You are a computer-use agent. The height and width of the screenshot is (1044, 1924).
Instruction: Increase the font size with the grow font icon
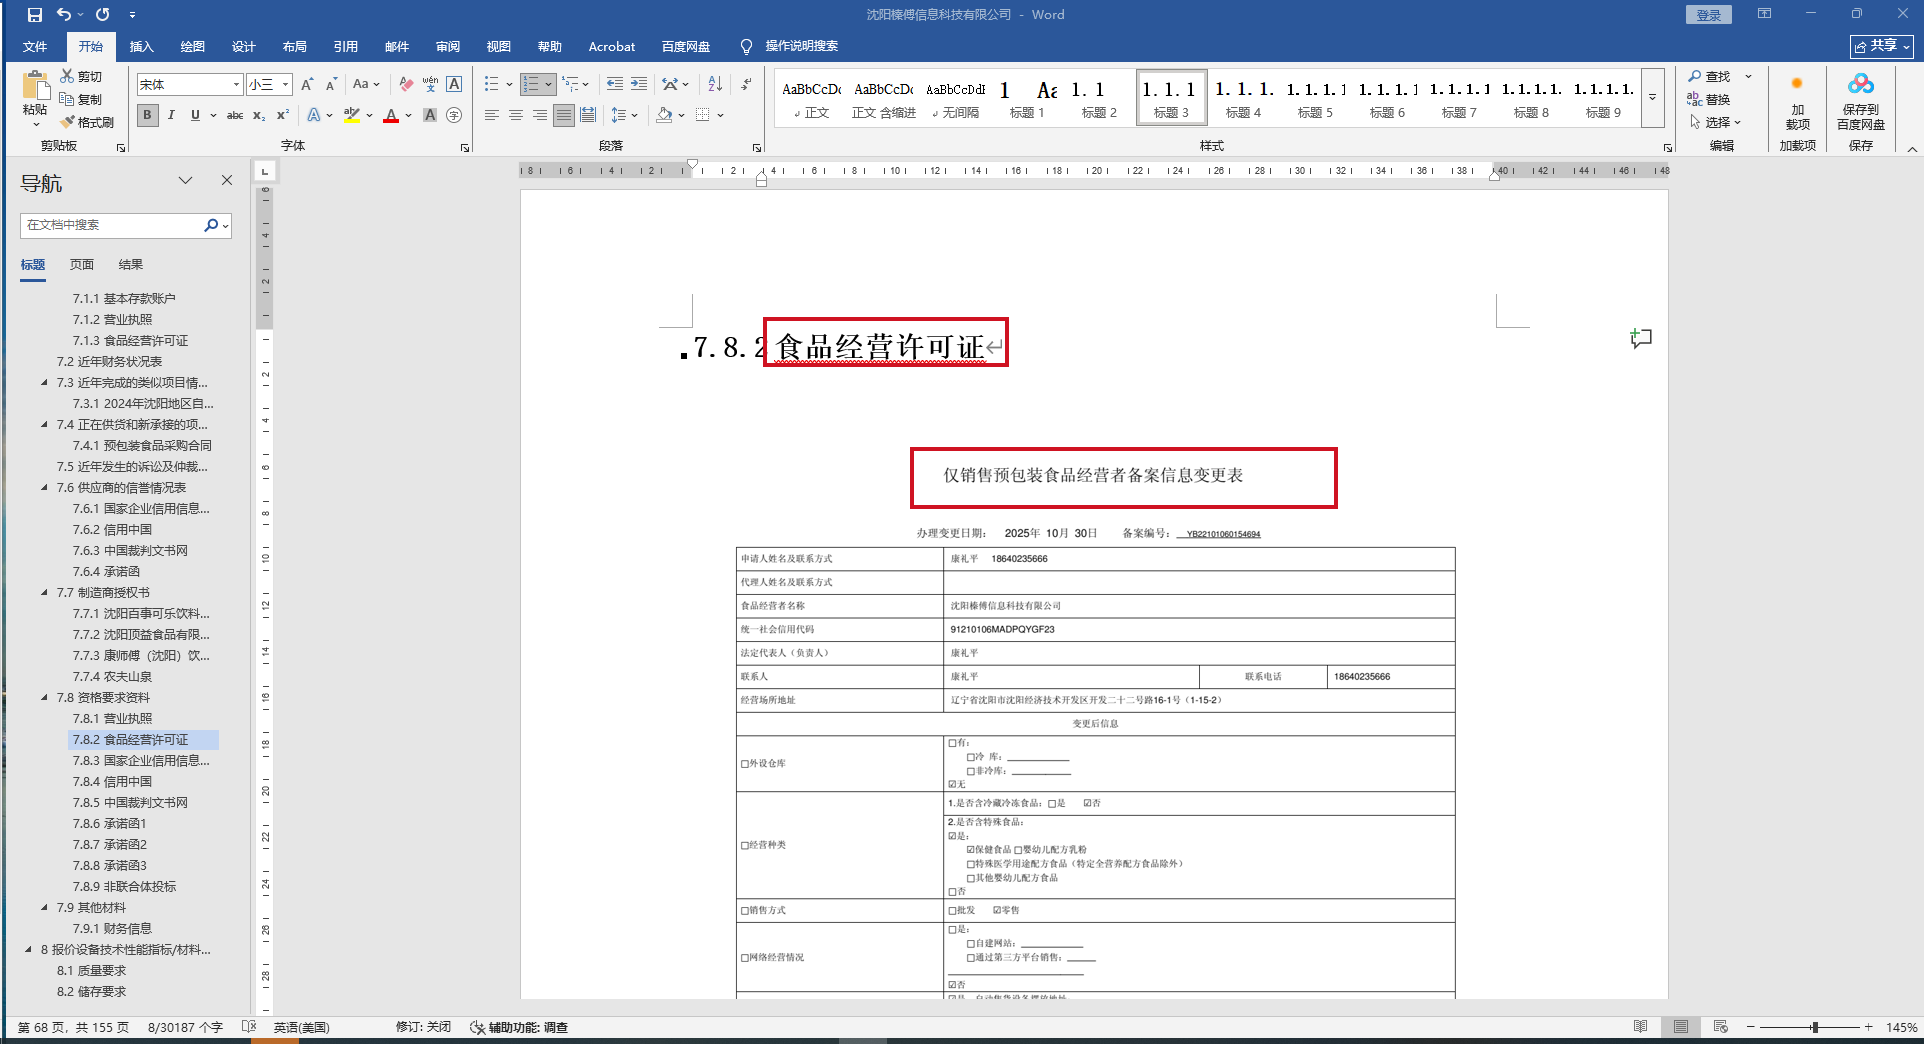(x=307, y=85)
